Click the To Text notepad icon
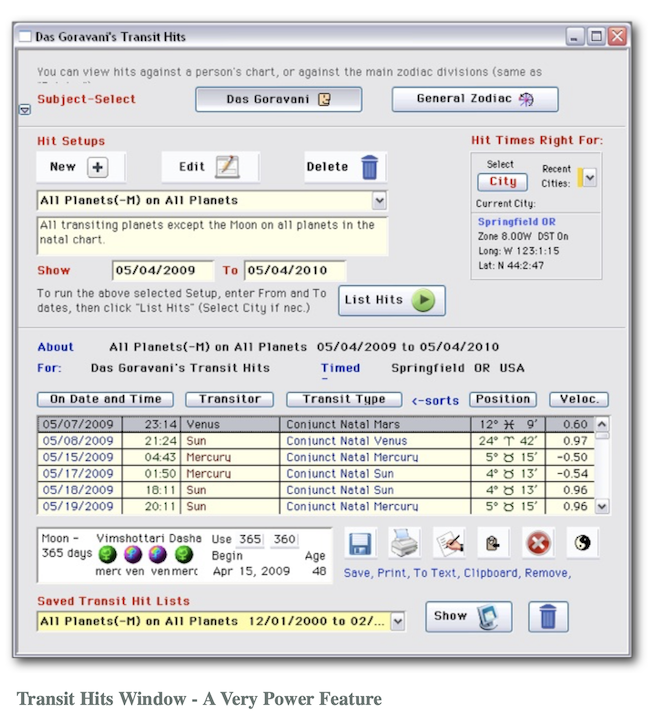 [449, 544]
